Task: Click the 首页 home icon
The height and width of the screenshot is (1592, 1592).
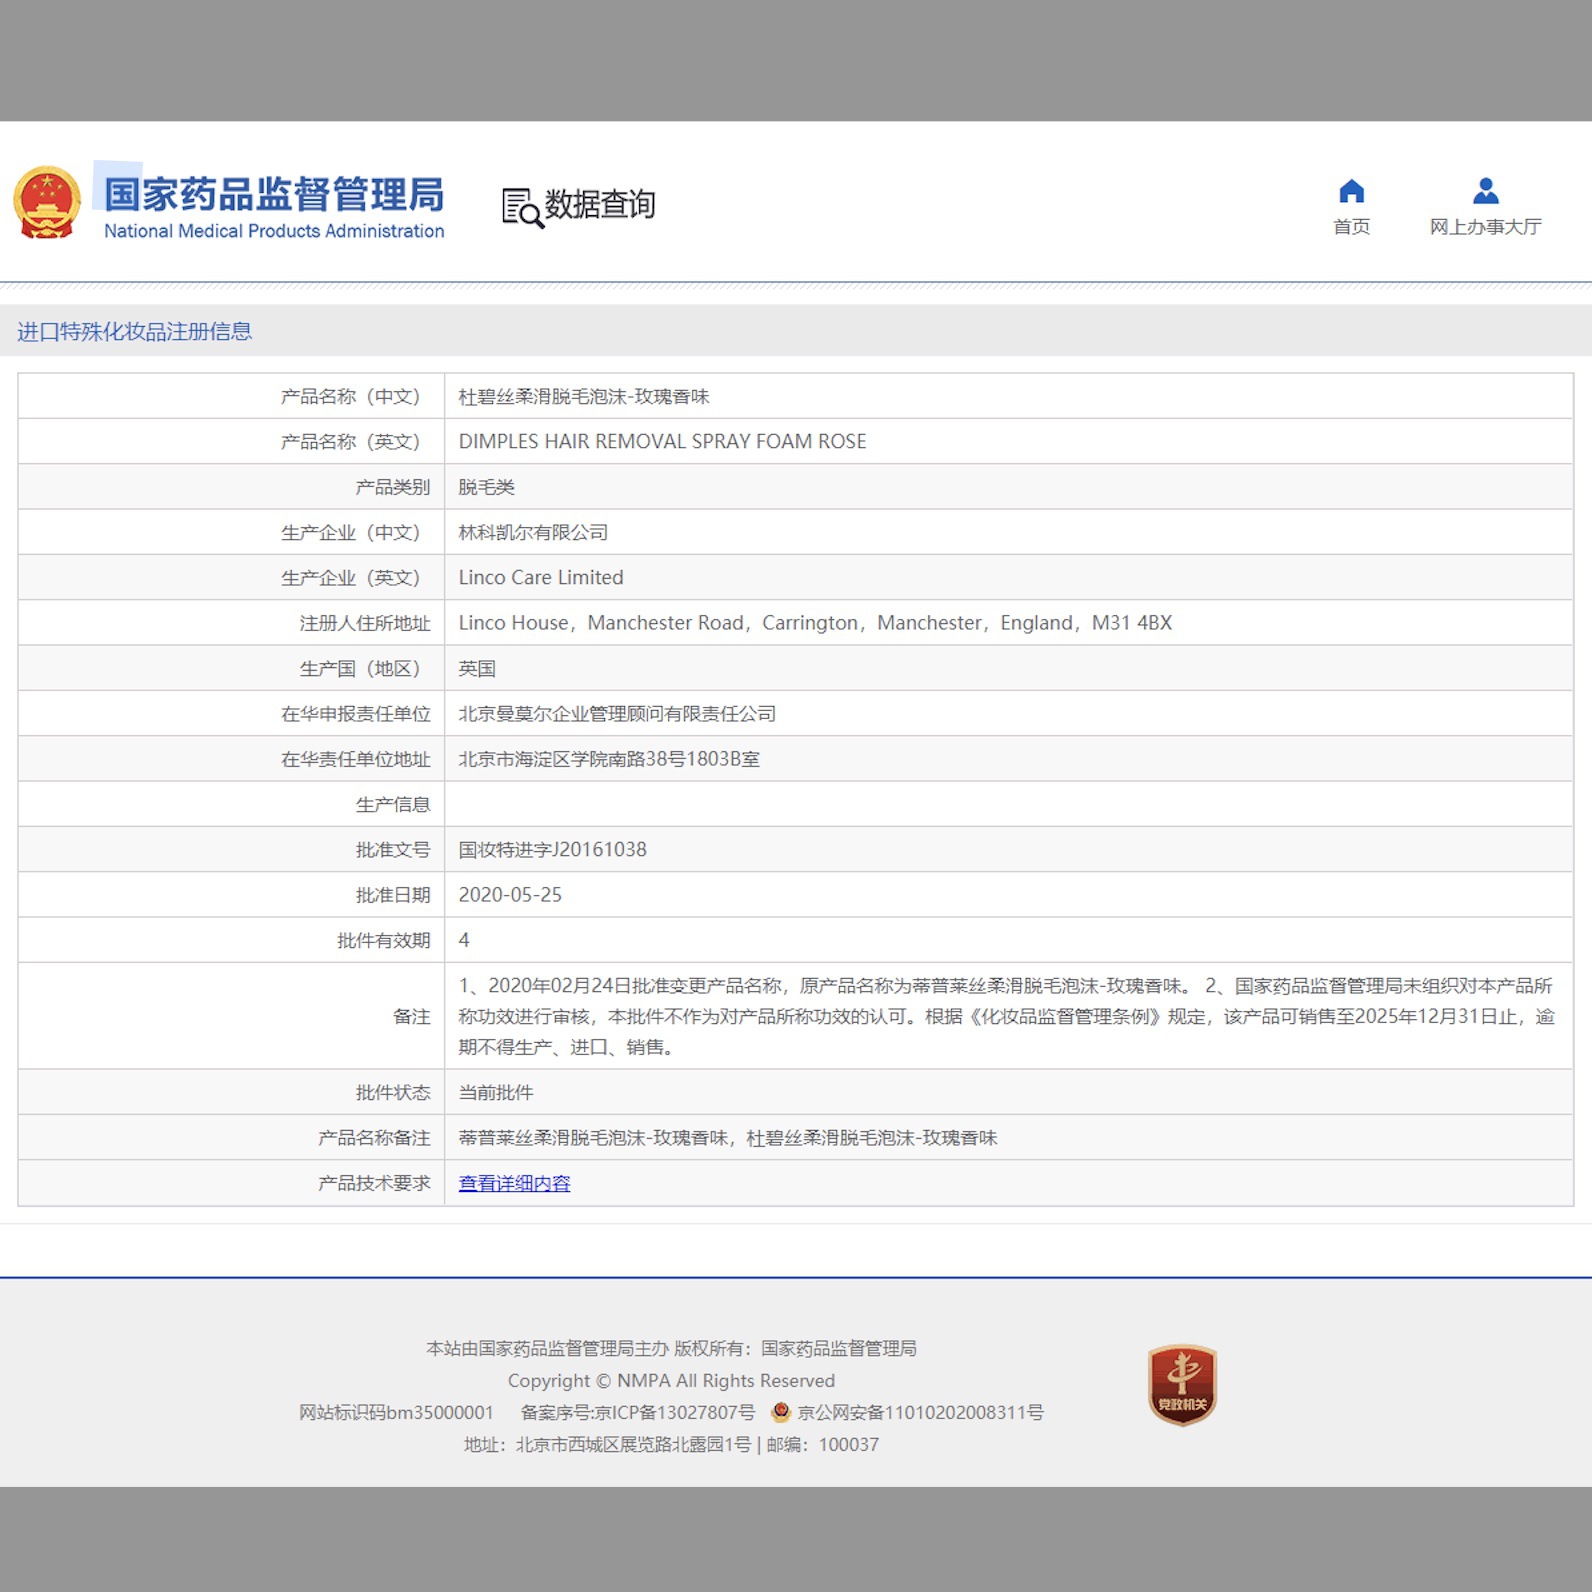Action: tap(1351, 191)
